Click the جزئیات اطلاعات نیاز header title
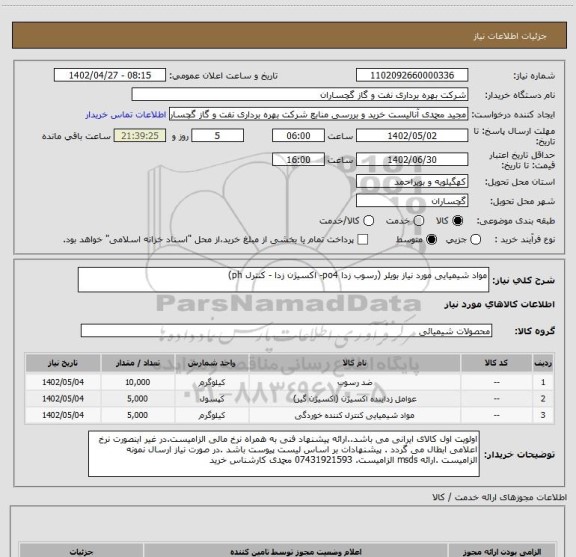 click(510, 36)
